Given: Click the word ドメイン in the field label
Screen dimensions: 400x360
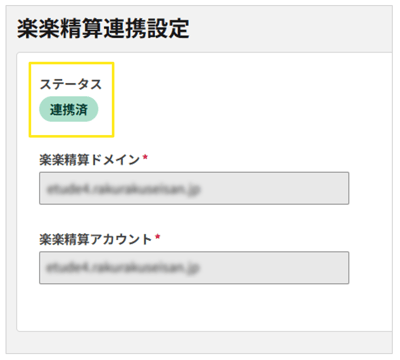Looking at the screenshot, I should click(115, 160).
